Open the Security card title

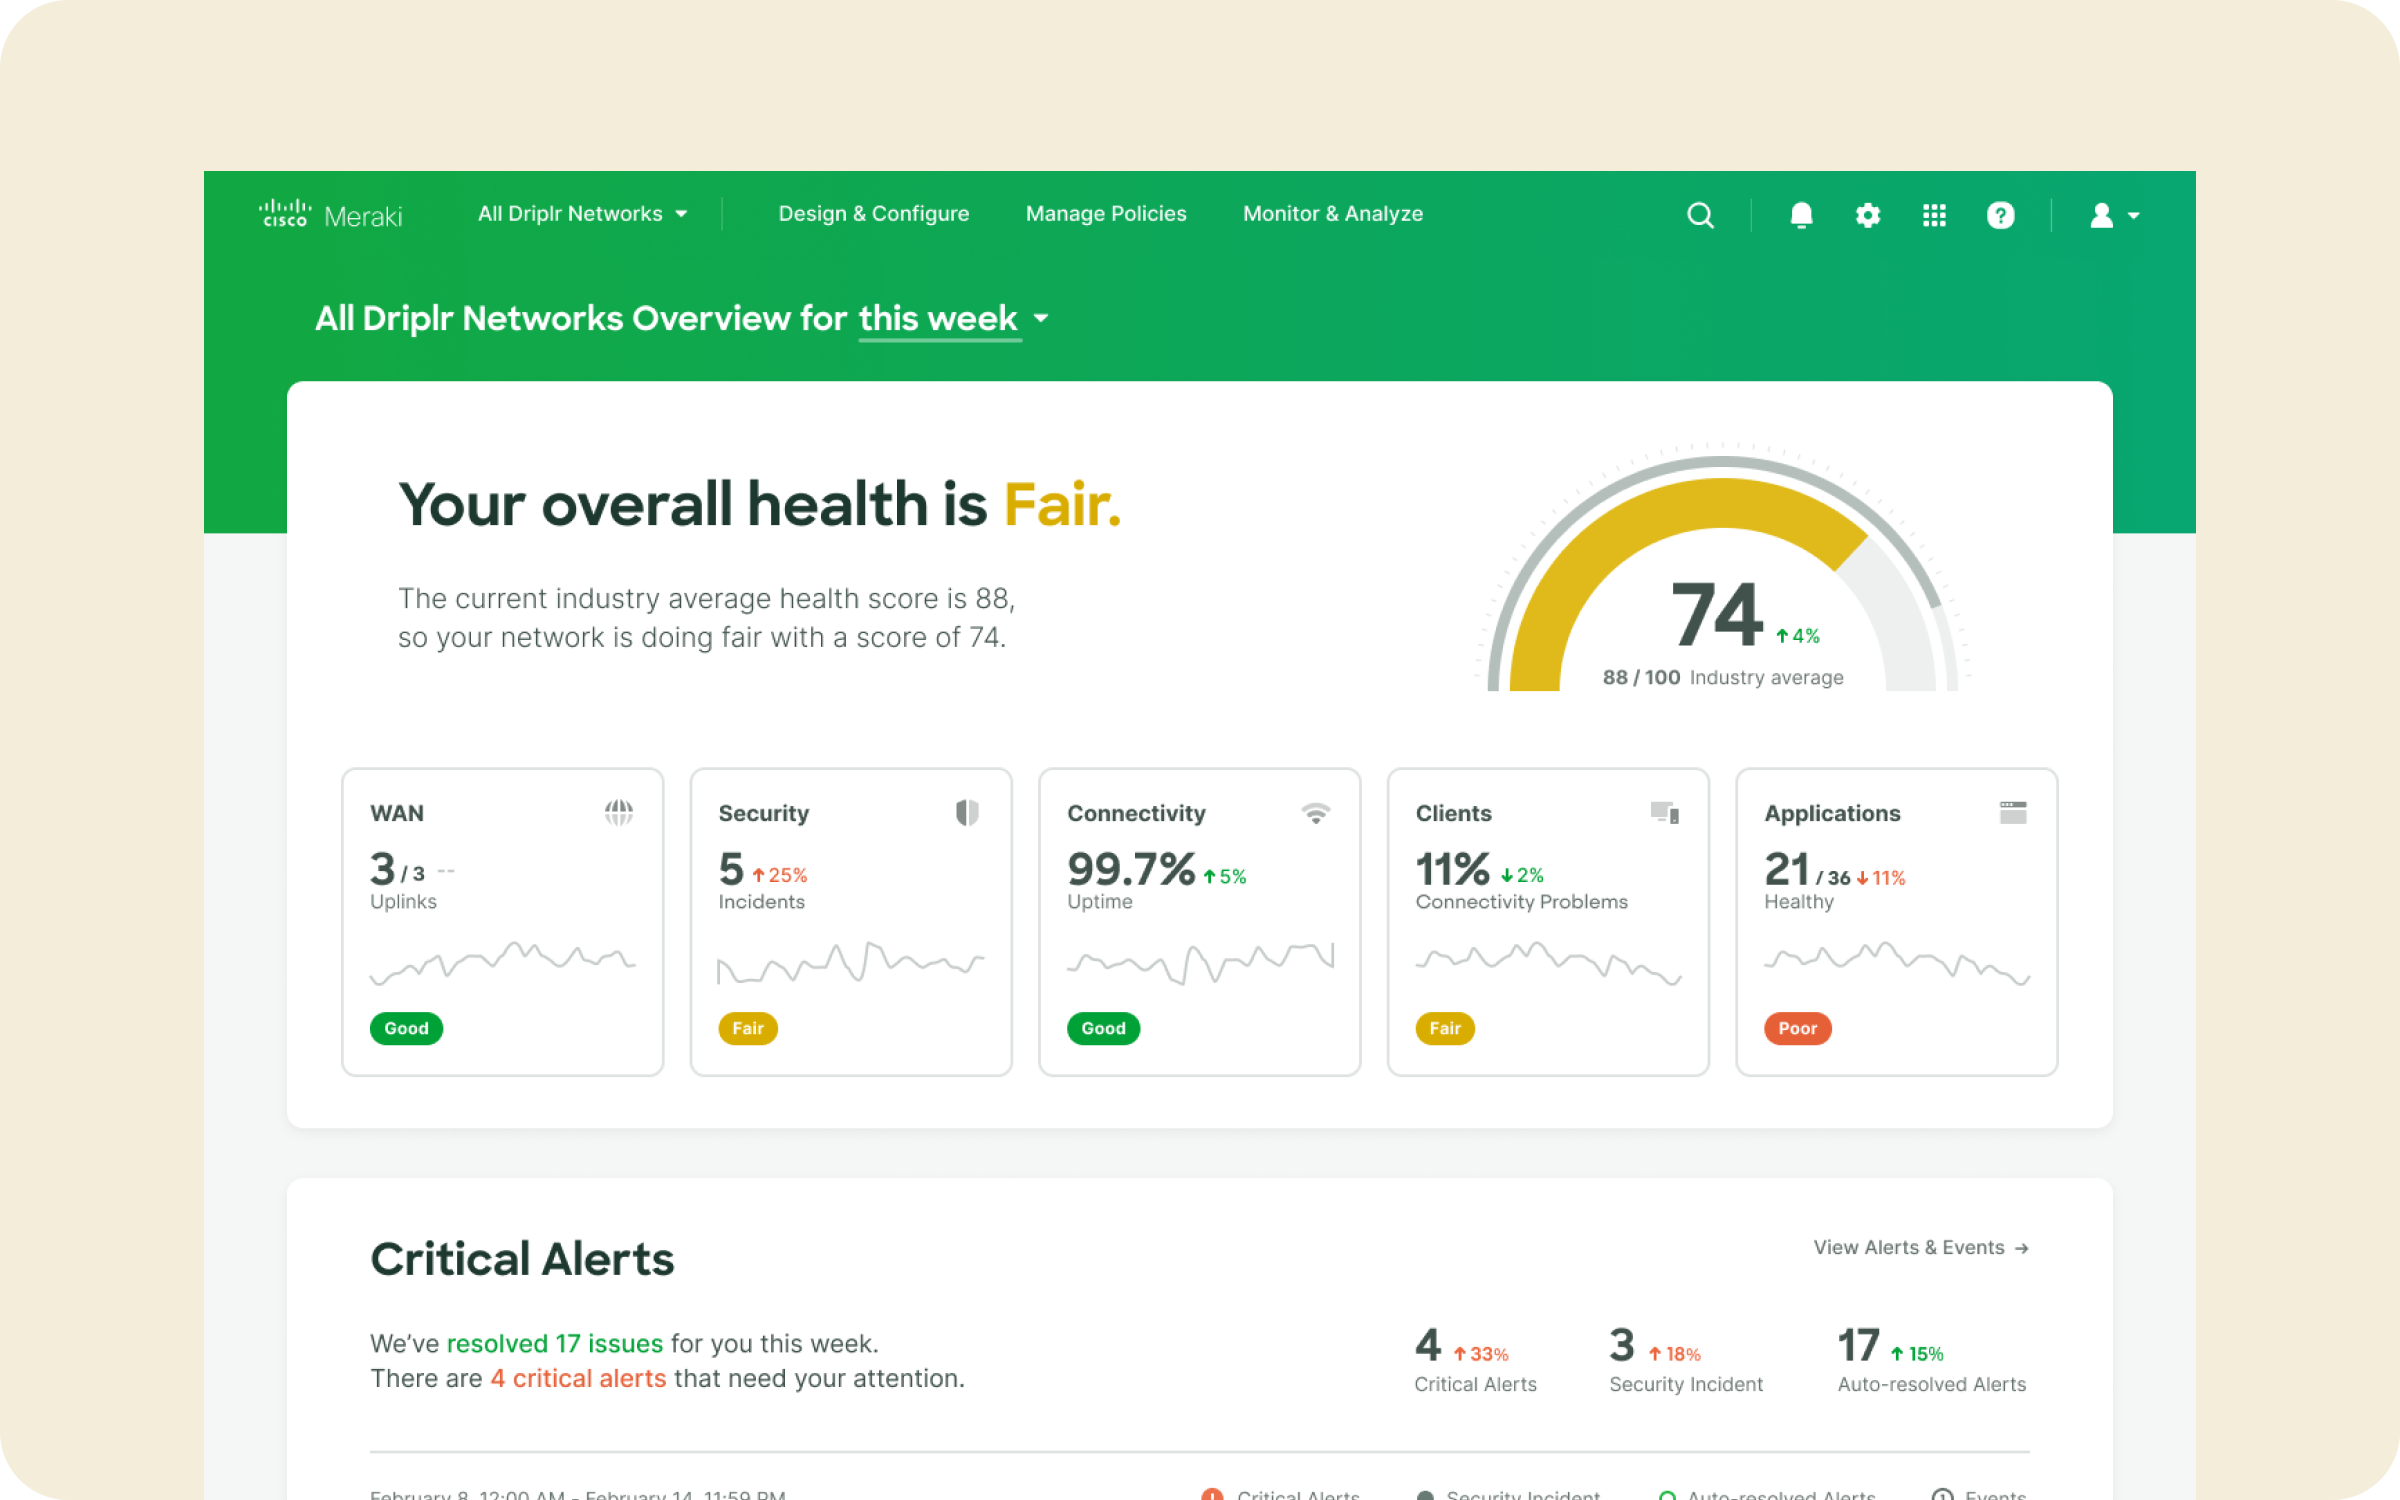pyautogui.click(x=764, y=814)
